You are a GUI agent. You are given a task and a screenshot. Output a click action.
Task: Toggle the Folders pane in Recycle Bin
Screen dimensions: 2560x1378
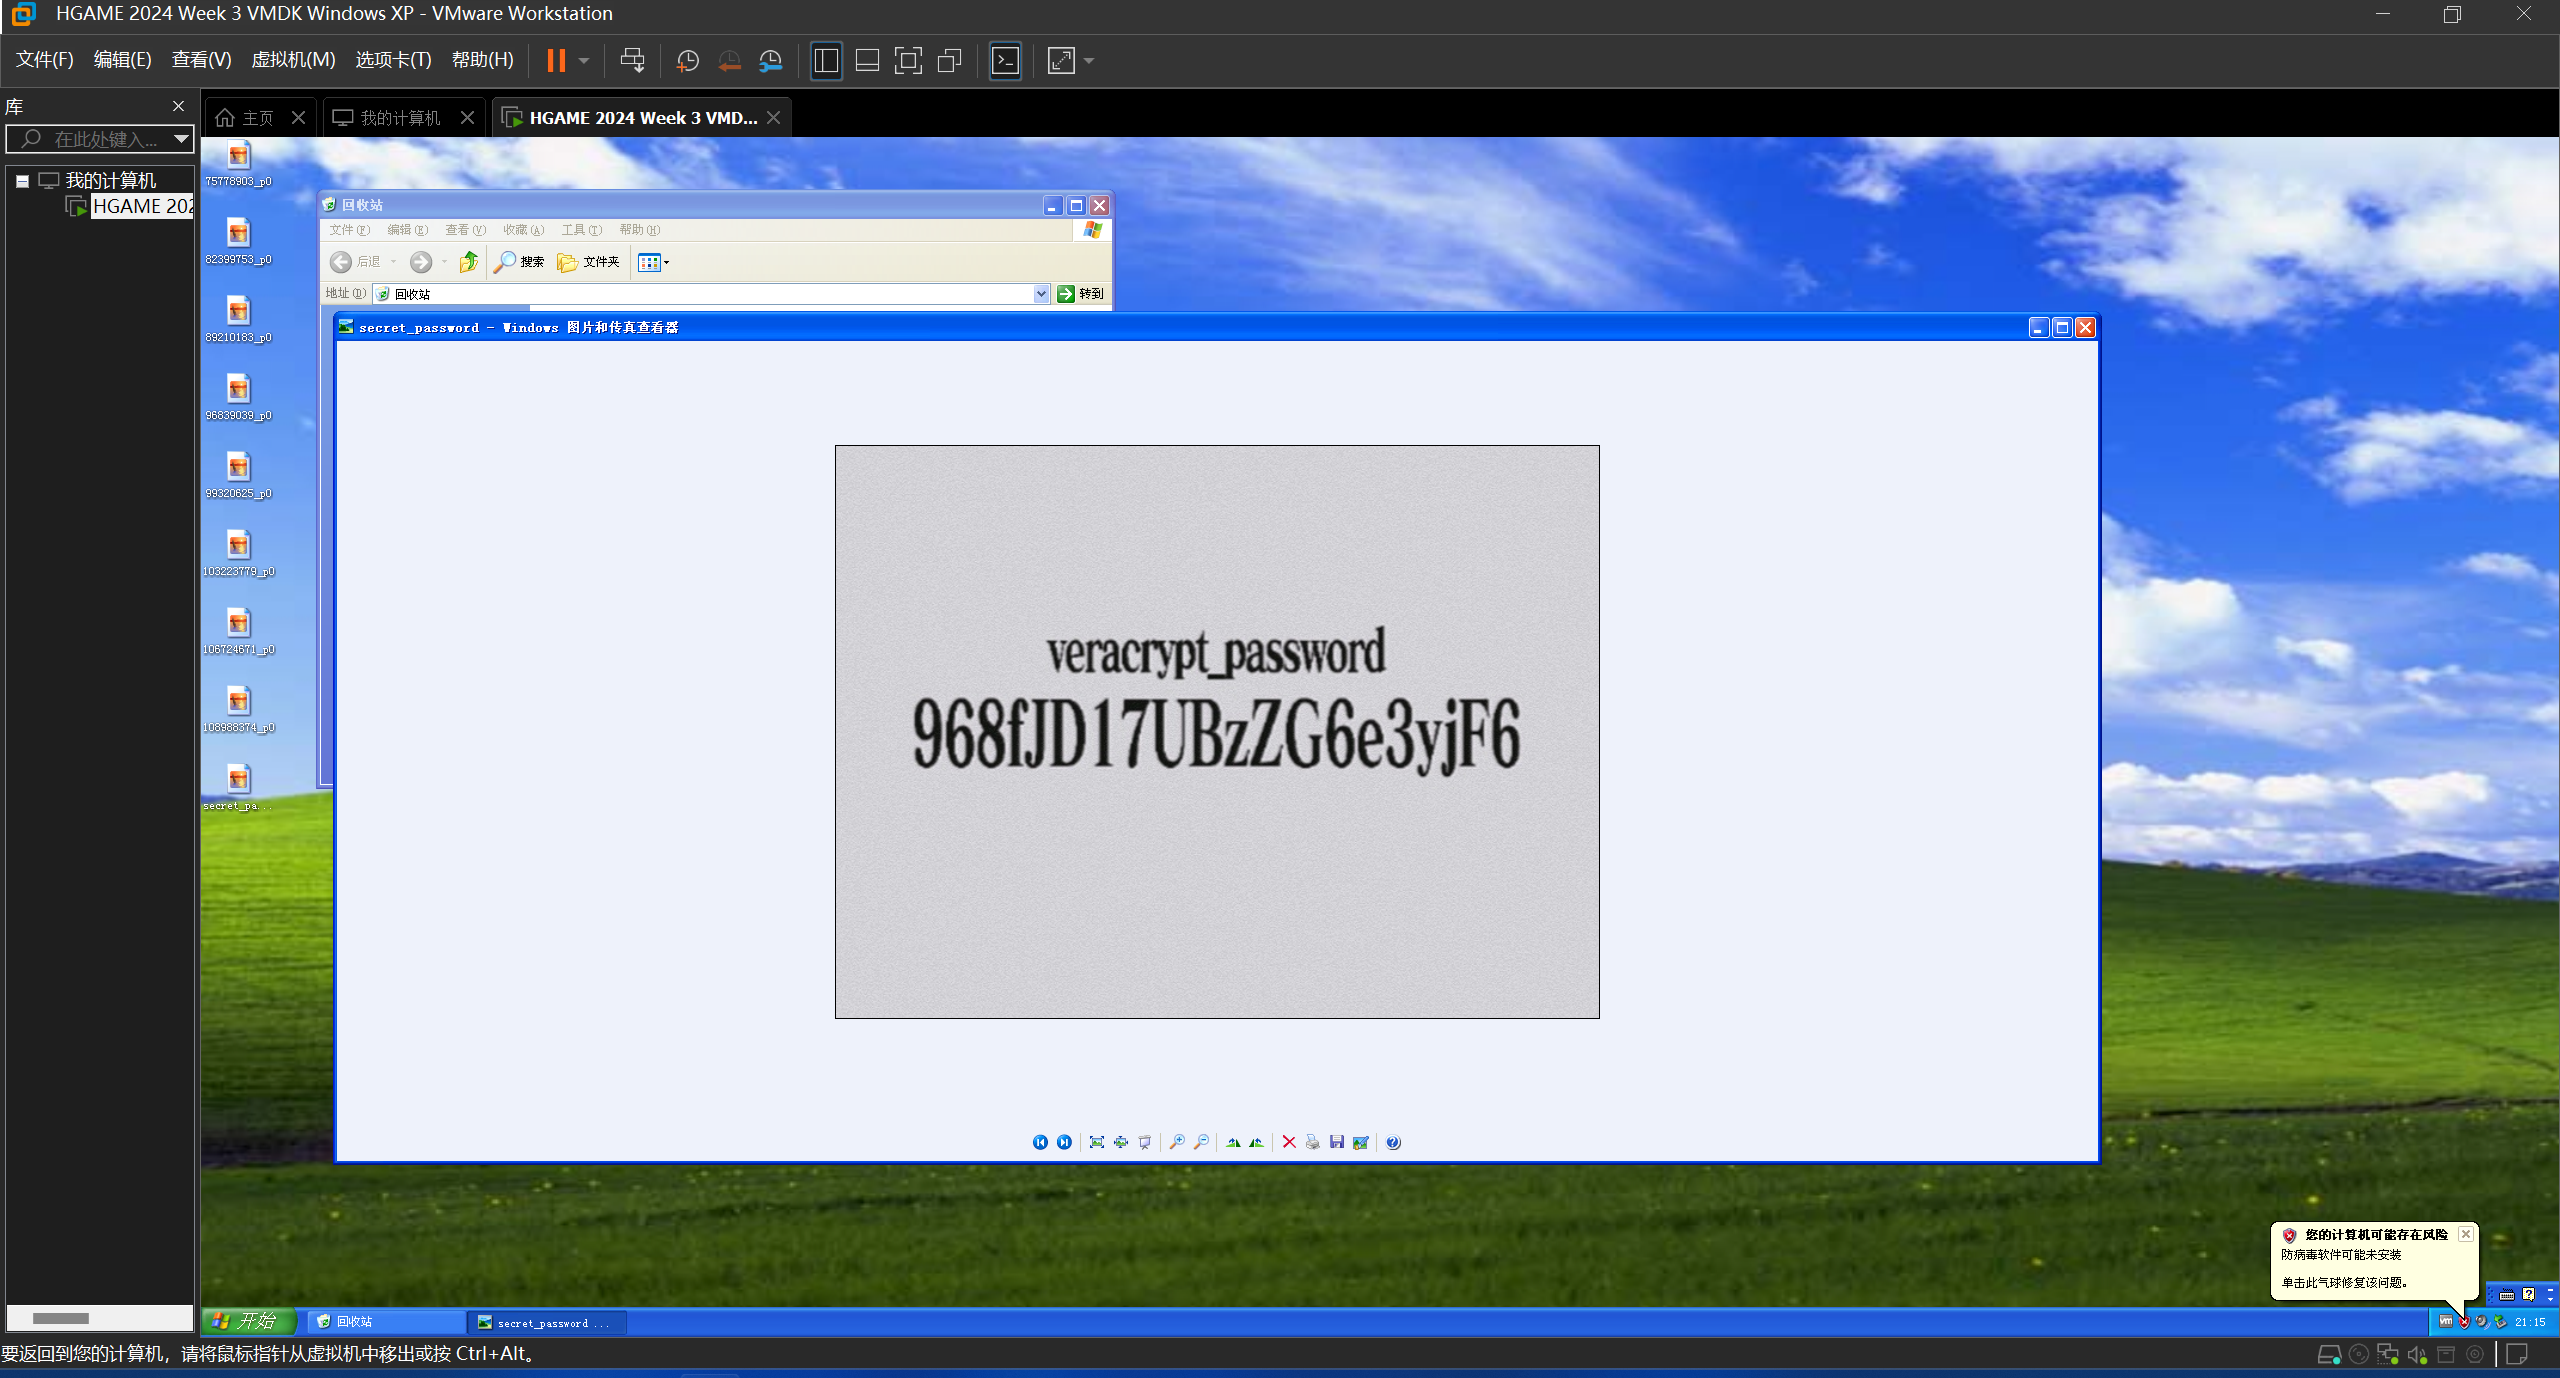coord(589,262)
